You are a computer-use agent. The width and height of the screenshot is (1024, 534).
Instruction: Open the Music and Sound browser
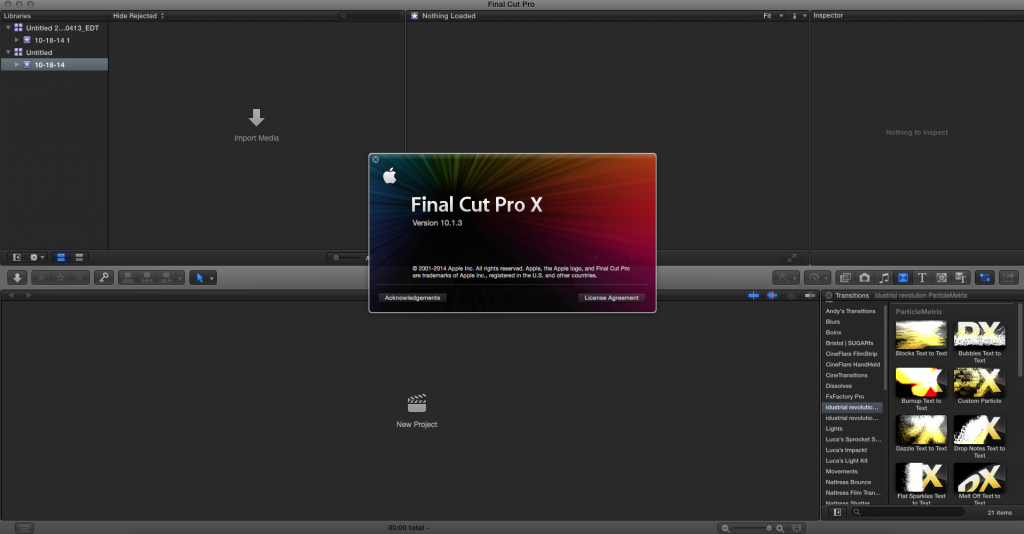[884, 277]
